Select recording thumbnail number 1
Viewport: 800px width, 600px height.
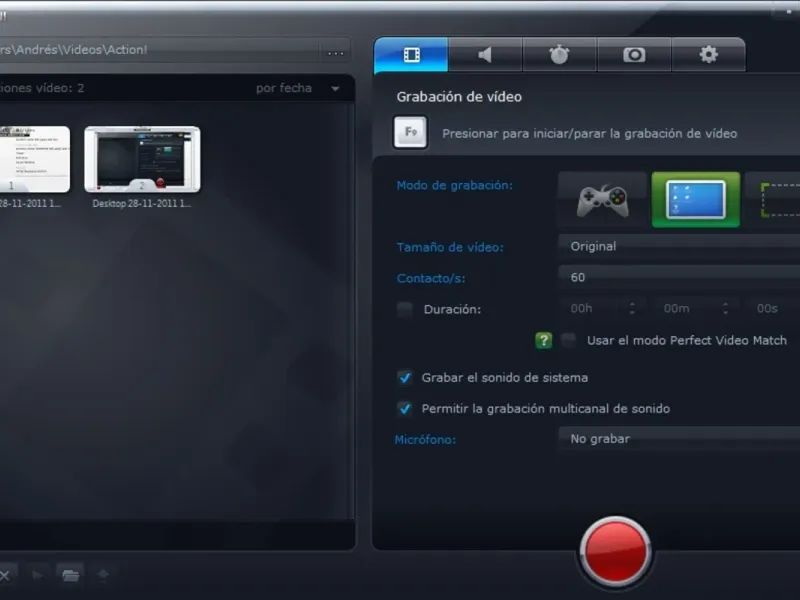click(35, 159)
